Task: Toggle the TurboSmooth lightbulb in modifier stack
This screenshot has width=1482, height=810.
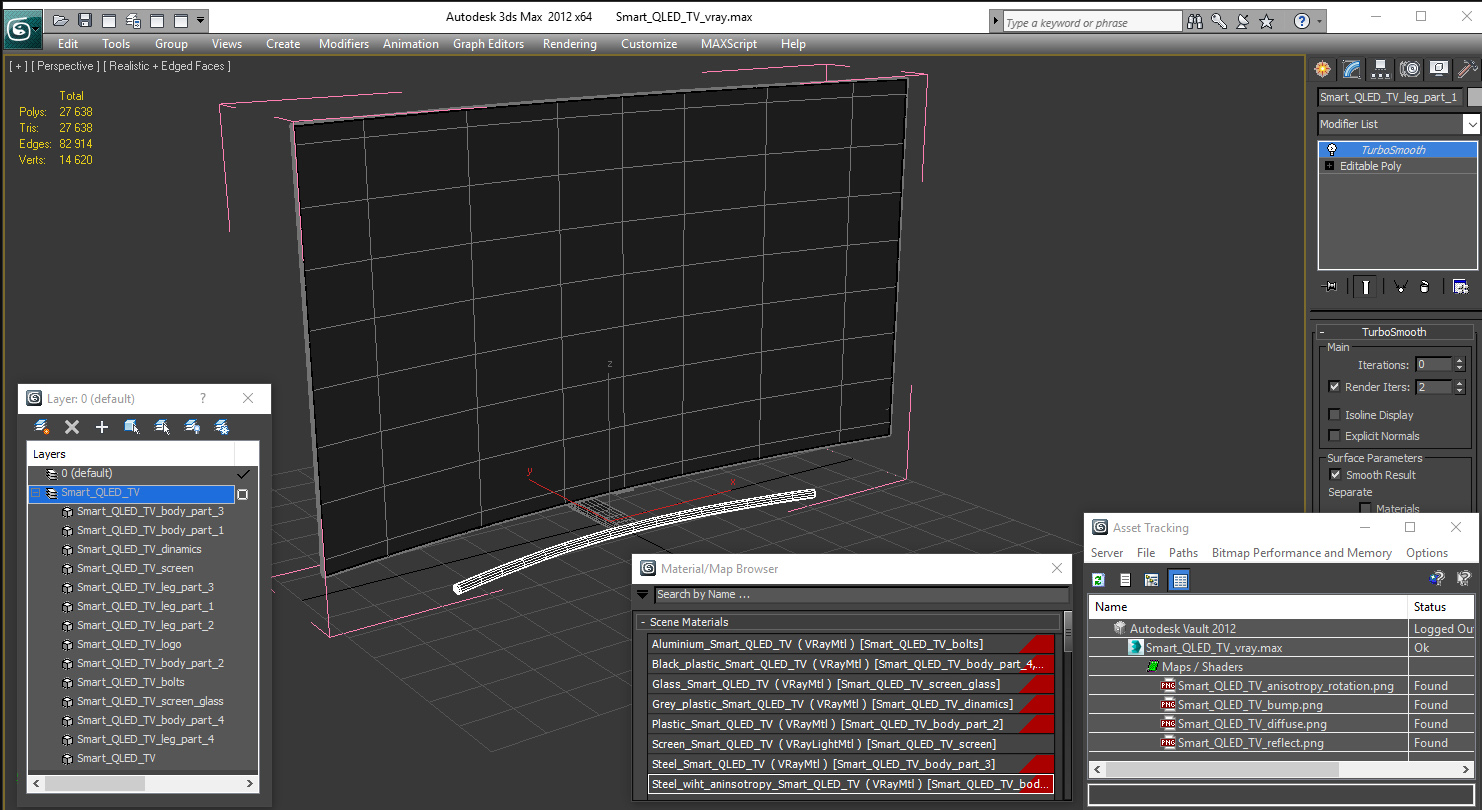Action: [1331, 150]
